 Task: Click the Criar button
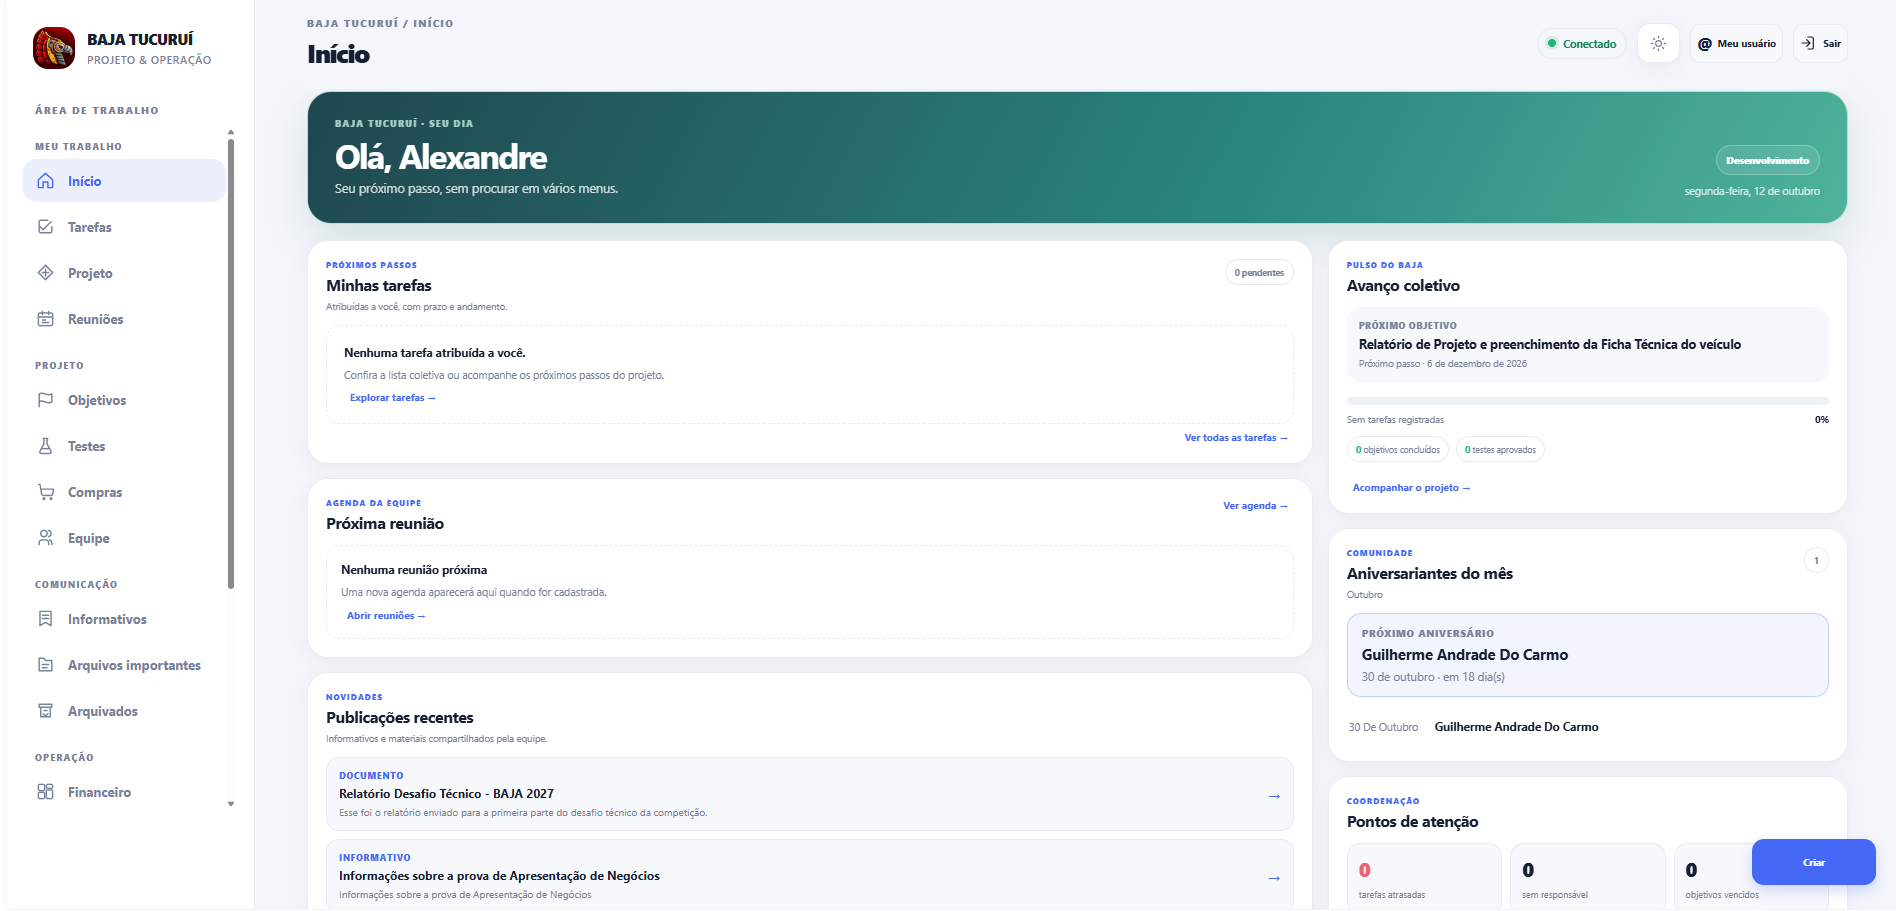pos(1813,862)
